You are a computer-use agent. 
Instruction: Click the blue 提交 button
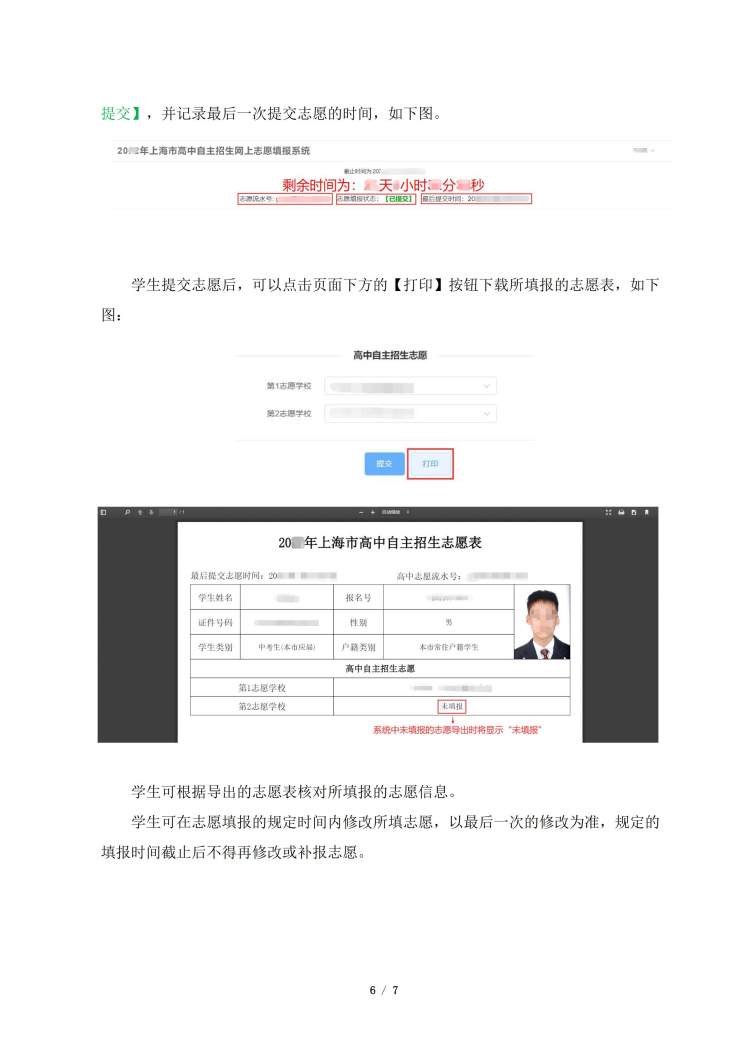click(x=384, y=464)
